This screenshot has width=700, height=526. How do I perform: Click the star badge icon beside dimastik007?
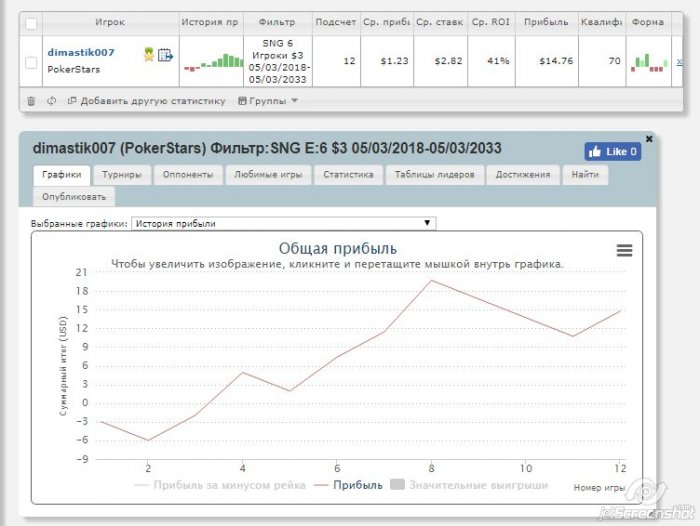(149, 54)
